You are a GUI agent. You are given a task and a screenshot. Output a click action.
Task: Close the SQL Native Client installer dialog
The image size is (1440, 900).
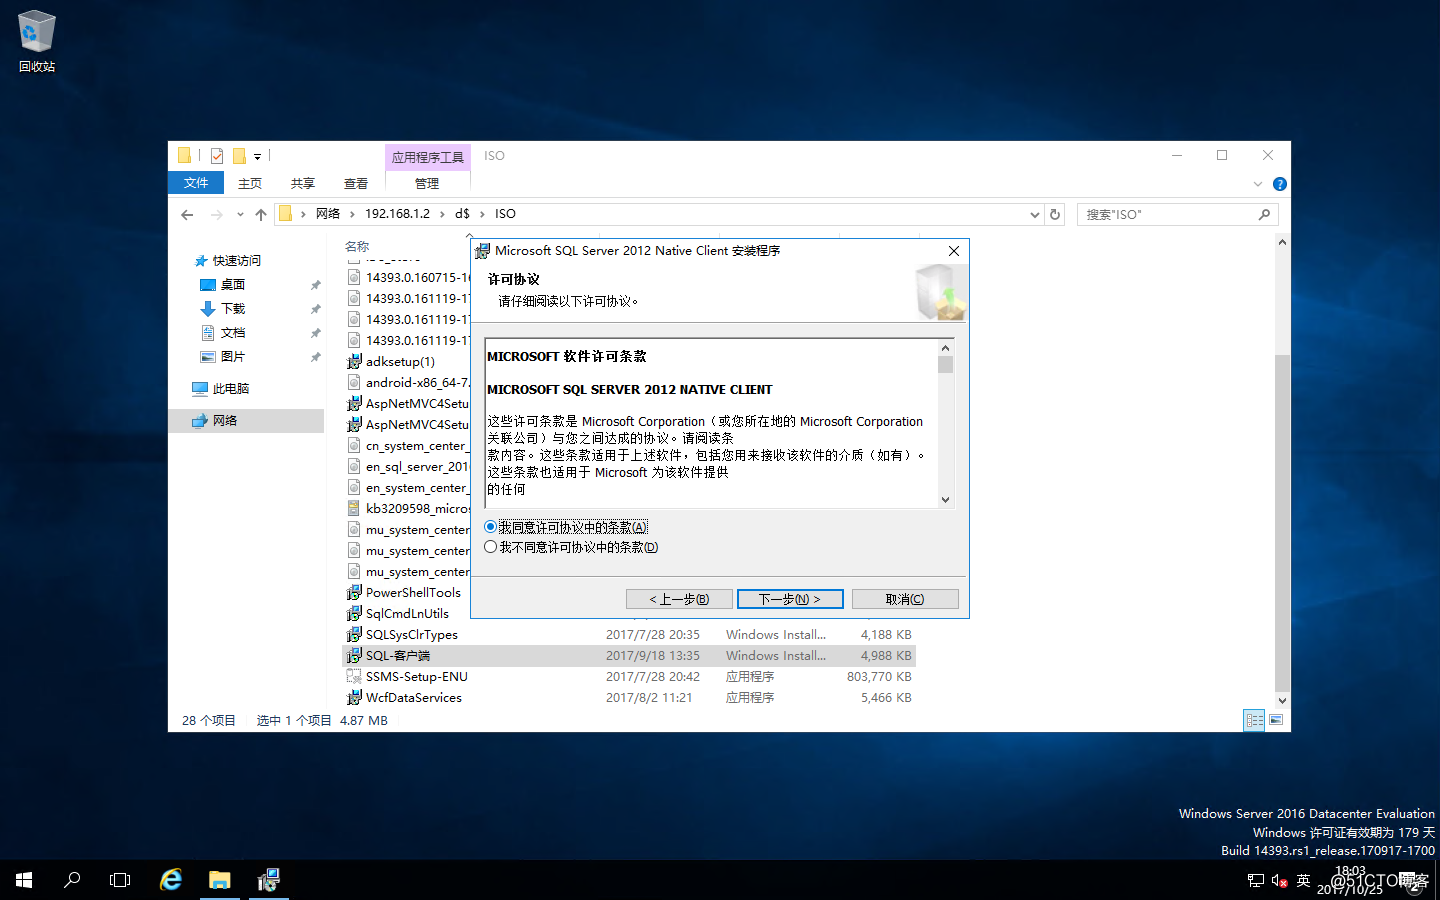coord(954,251)
